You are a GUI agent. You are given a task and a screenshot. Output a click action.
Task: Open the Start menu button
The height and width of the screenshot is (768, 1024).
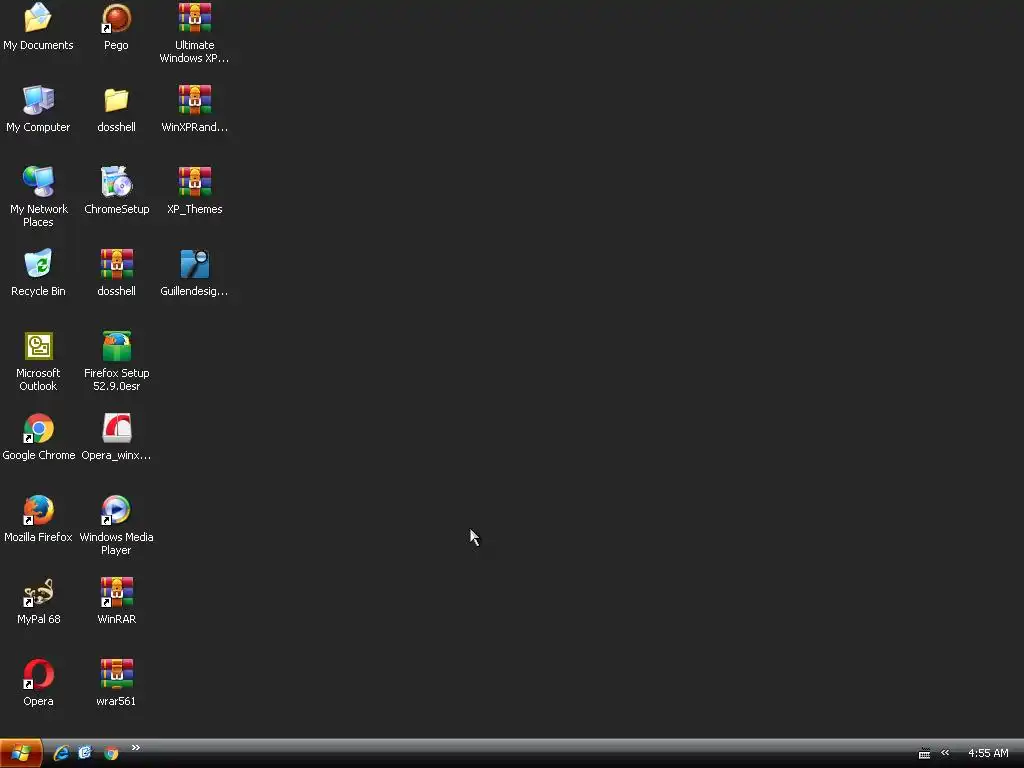click(x=21, y=753)
